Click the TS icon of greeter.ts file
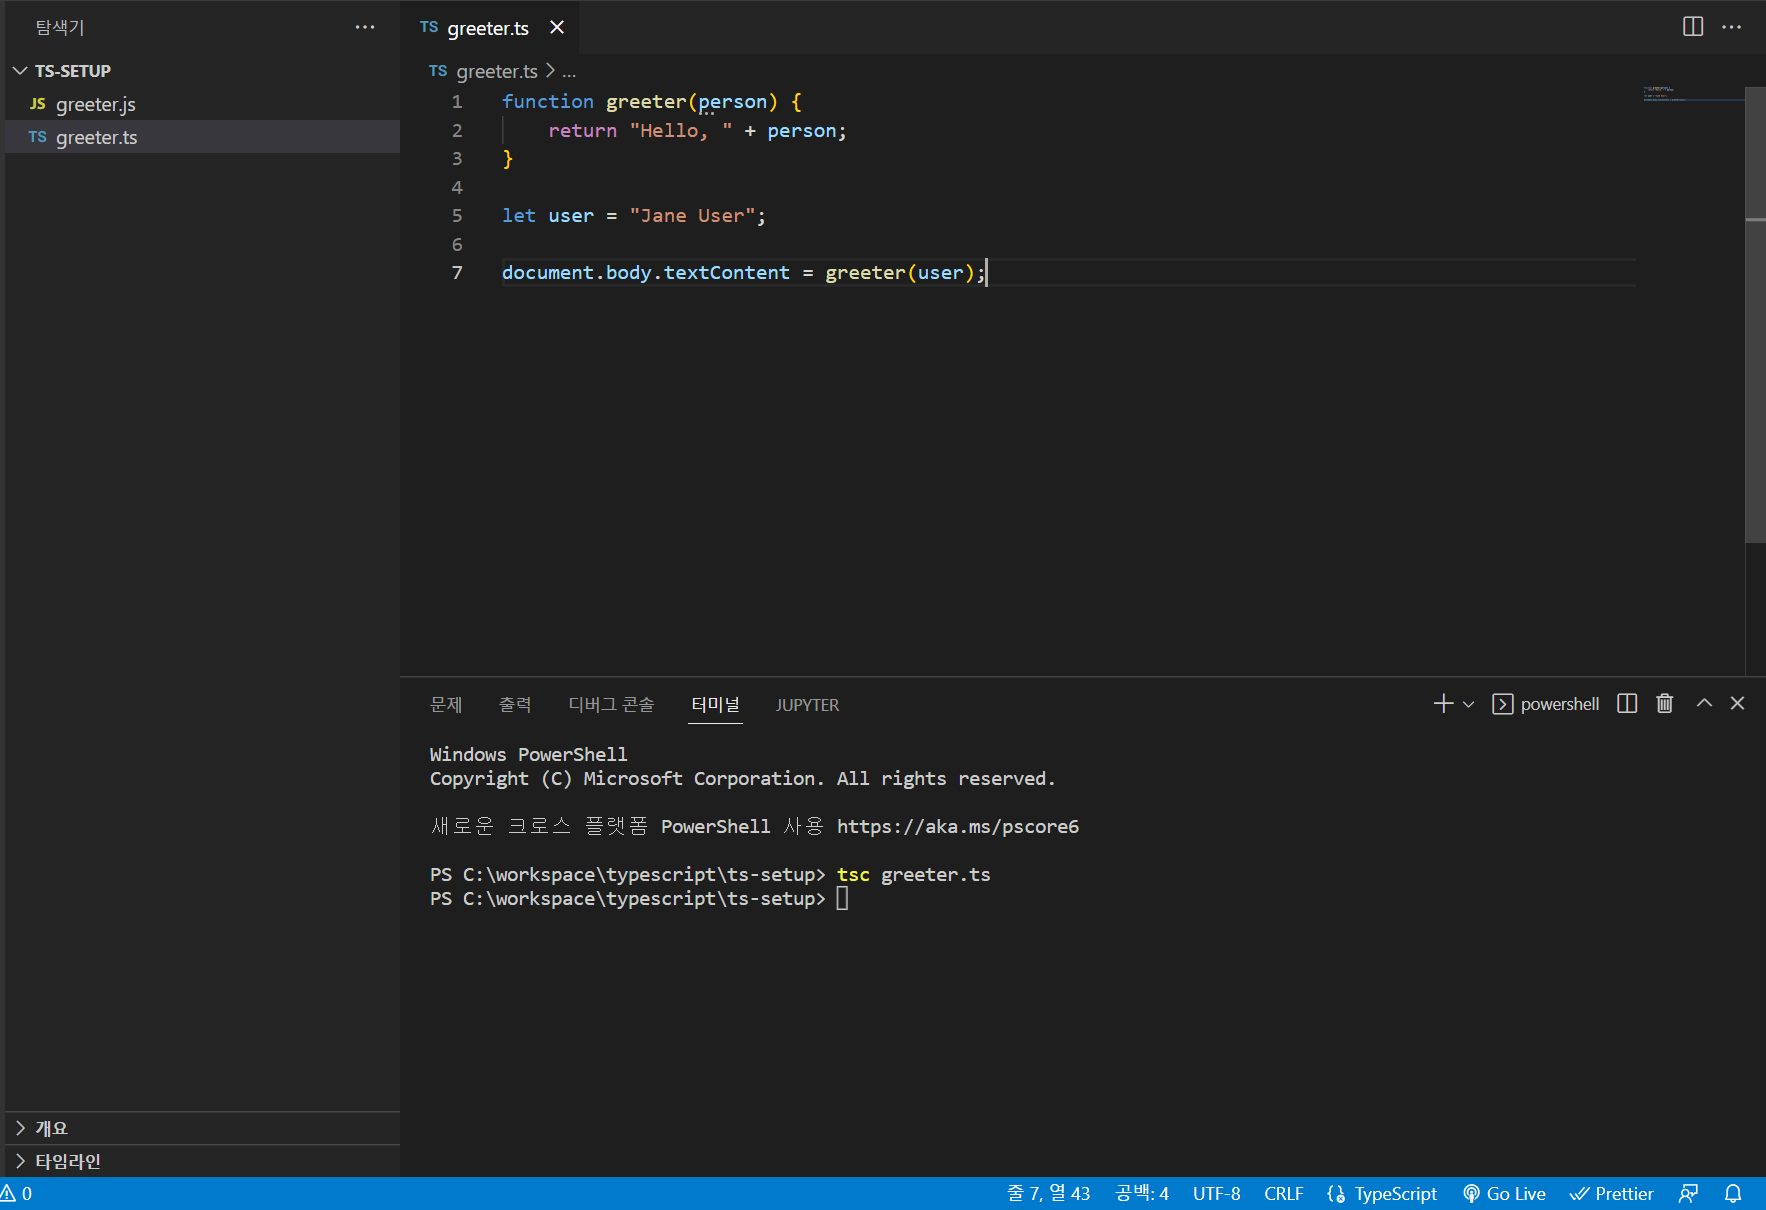 tap(38, 137)
